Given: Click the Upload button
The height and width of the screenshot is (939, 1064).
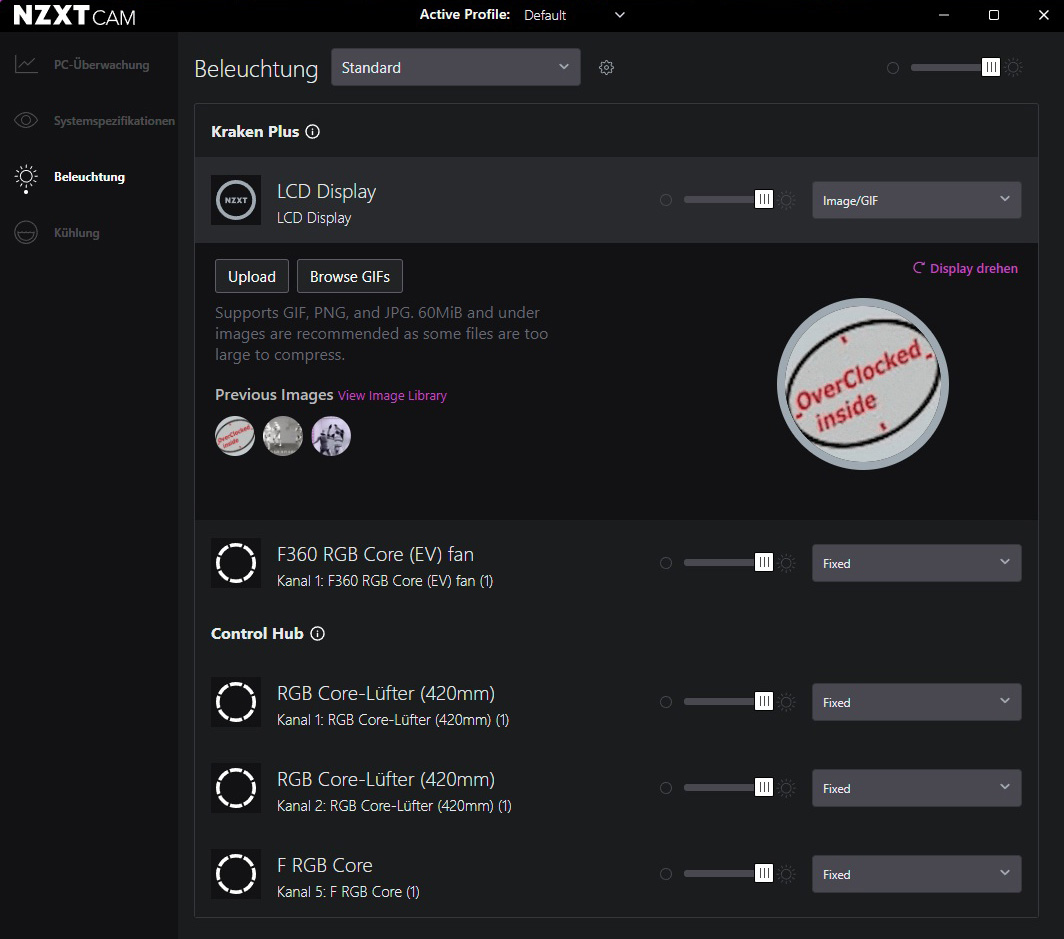Looking at the screenshot, I should [252, 276].
